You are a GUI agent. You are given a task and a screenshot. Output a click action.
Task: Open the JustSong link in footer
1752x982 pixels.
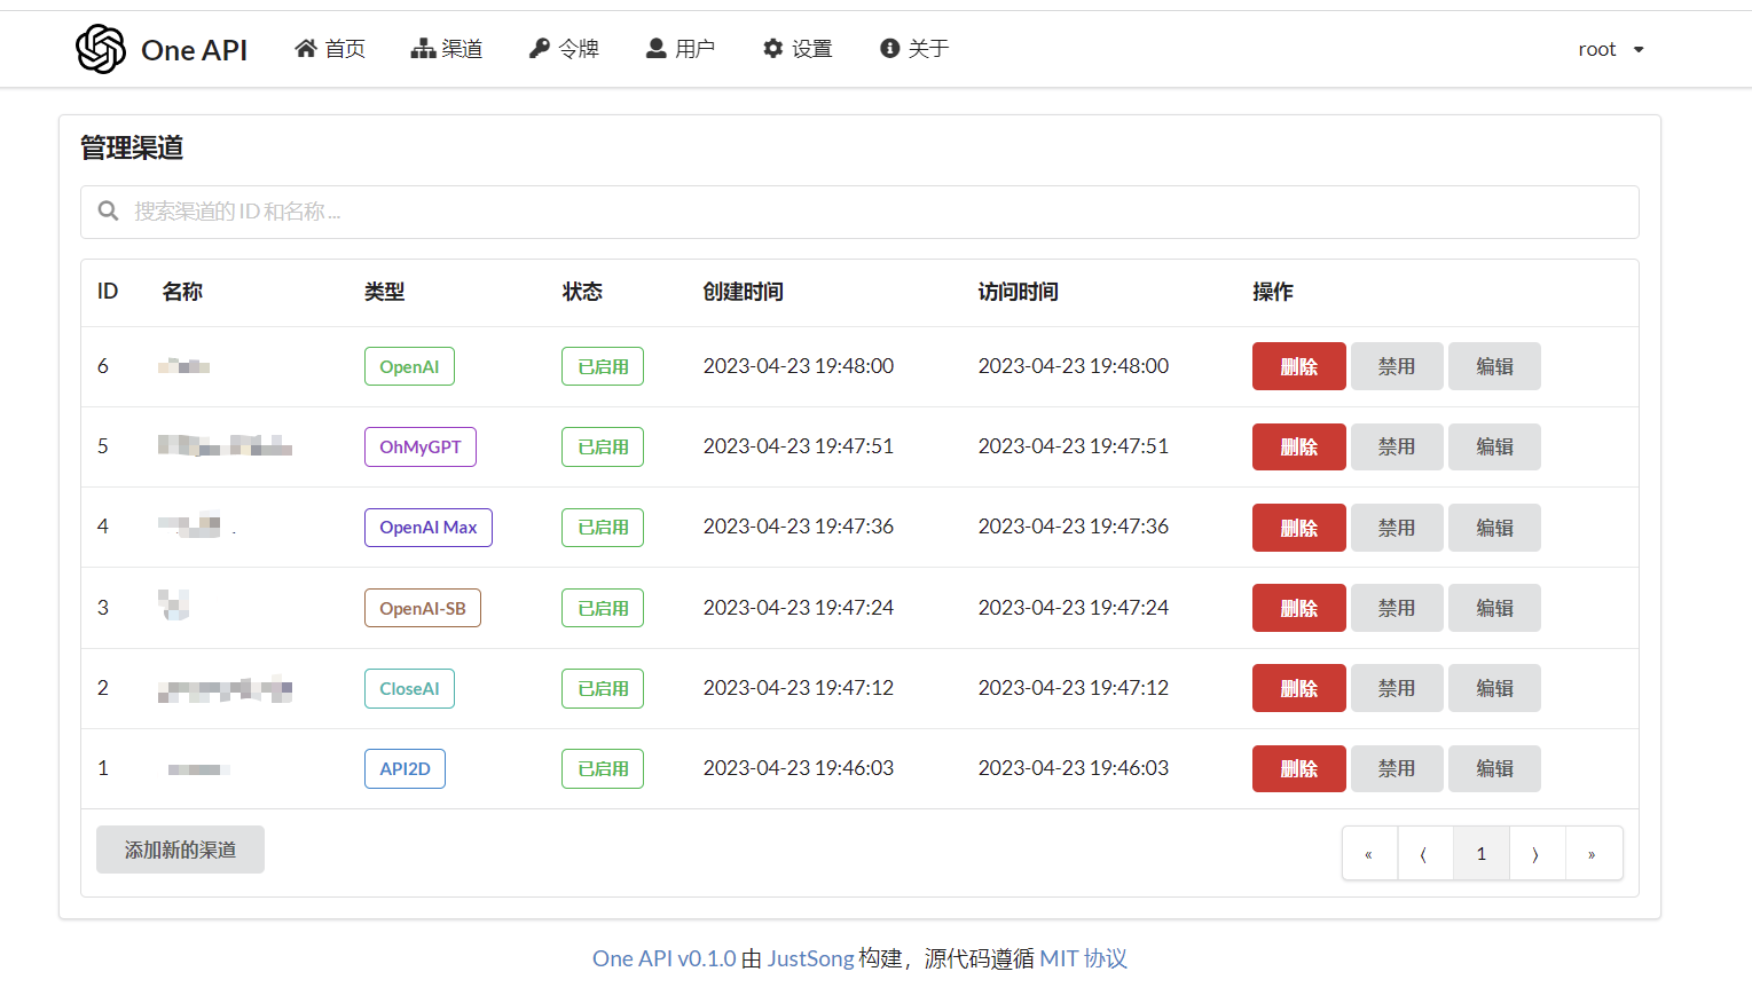point(810,959)
